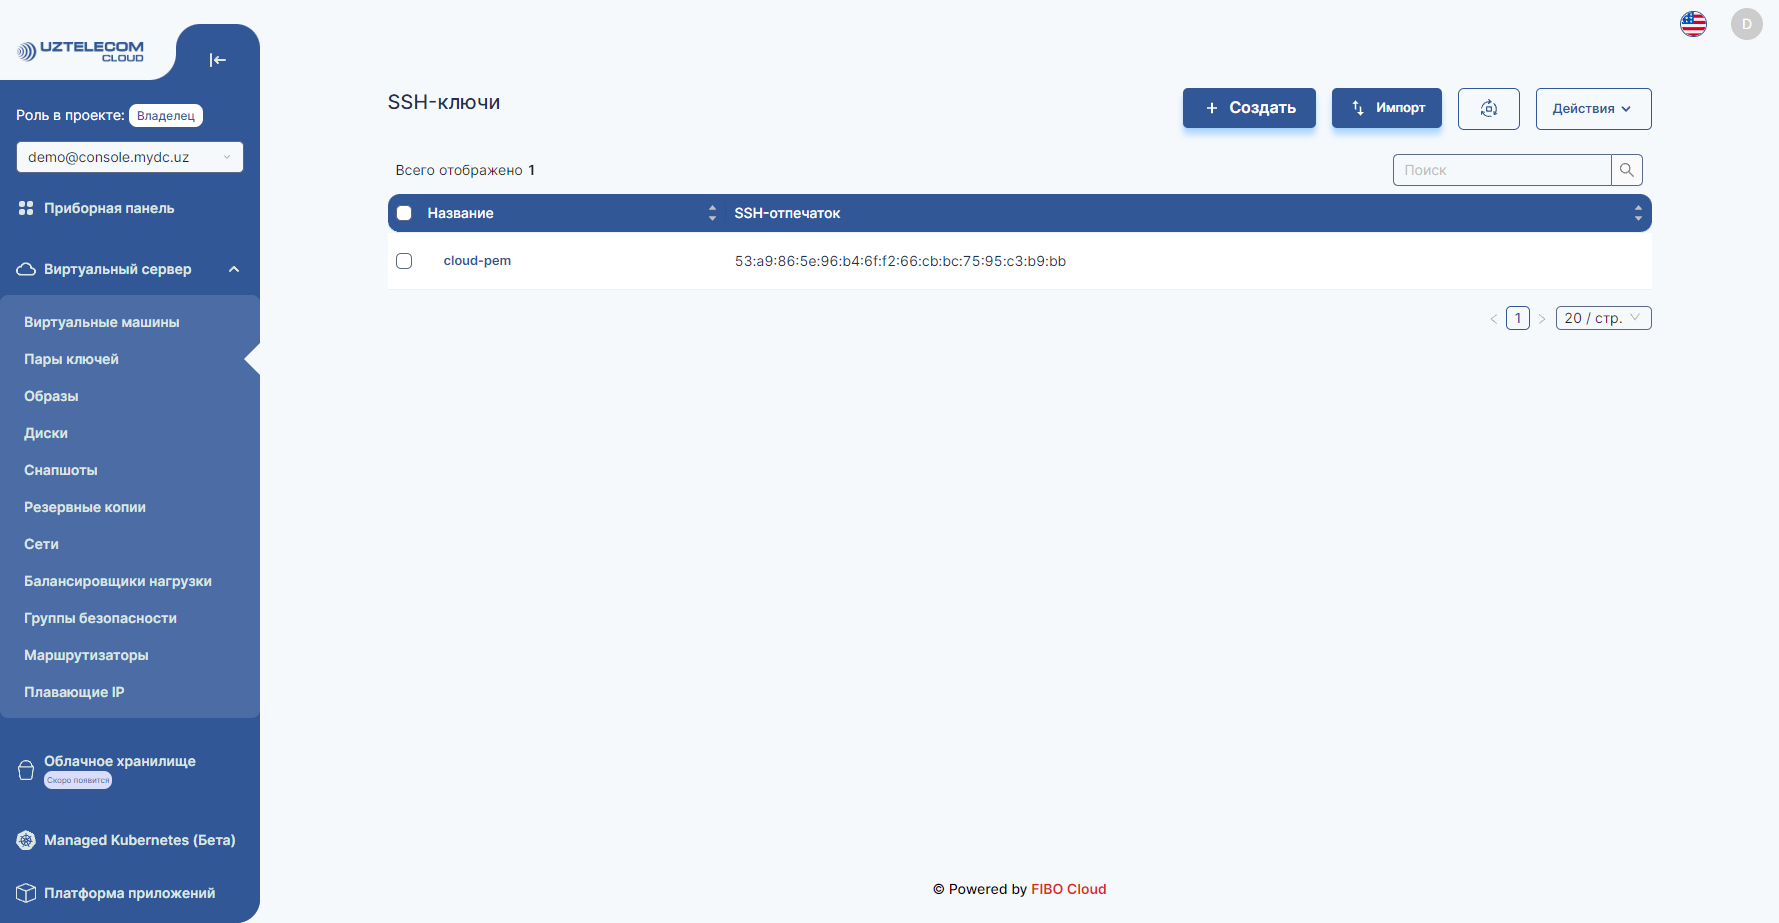The height and width of the screenshot is (923, 1779).
Task: Open the demo@console.mydc.uz project selector
Action: click(129, 157)
